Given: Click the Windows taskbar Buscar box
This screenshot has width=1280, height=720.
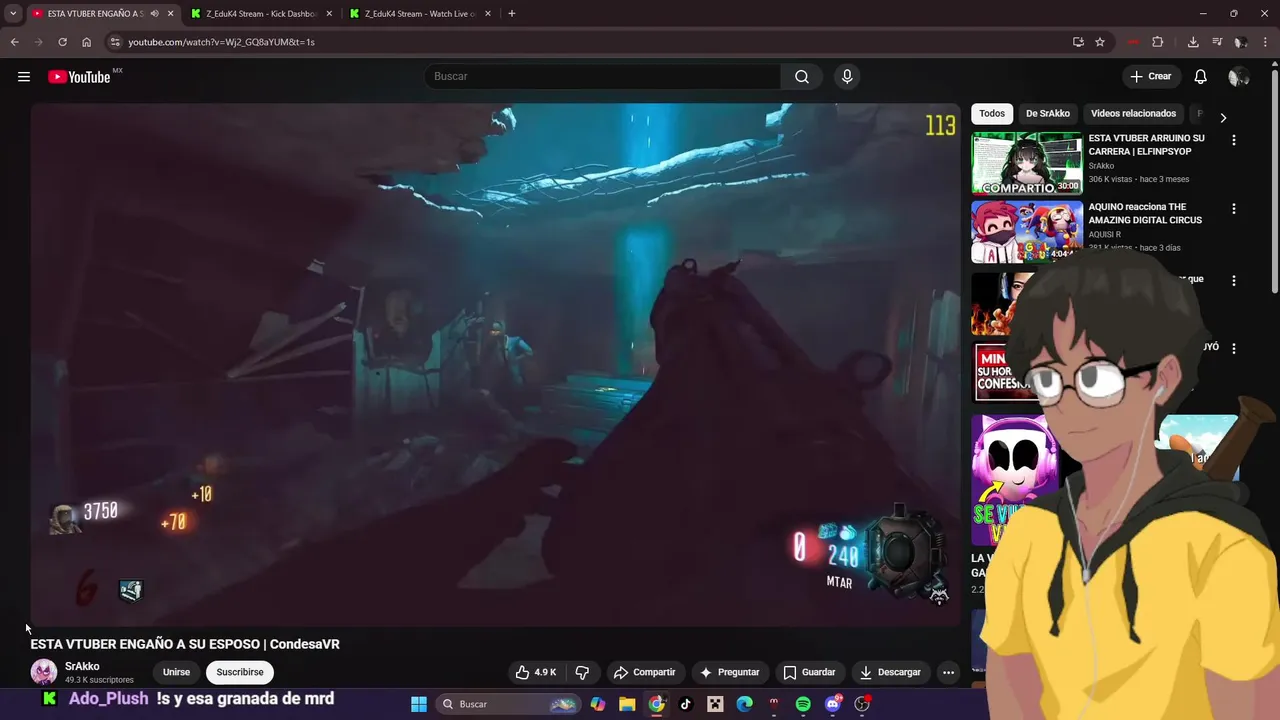Looking at the screenshot, I should click(510, 704).
